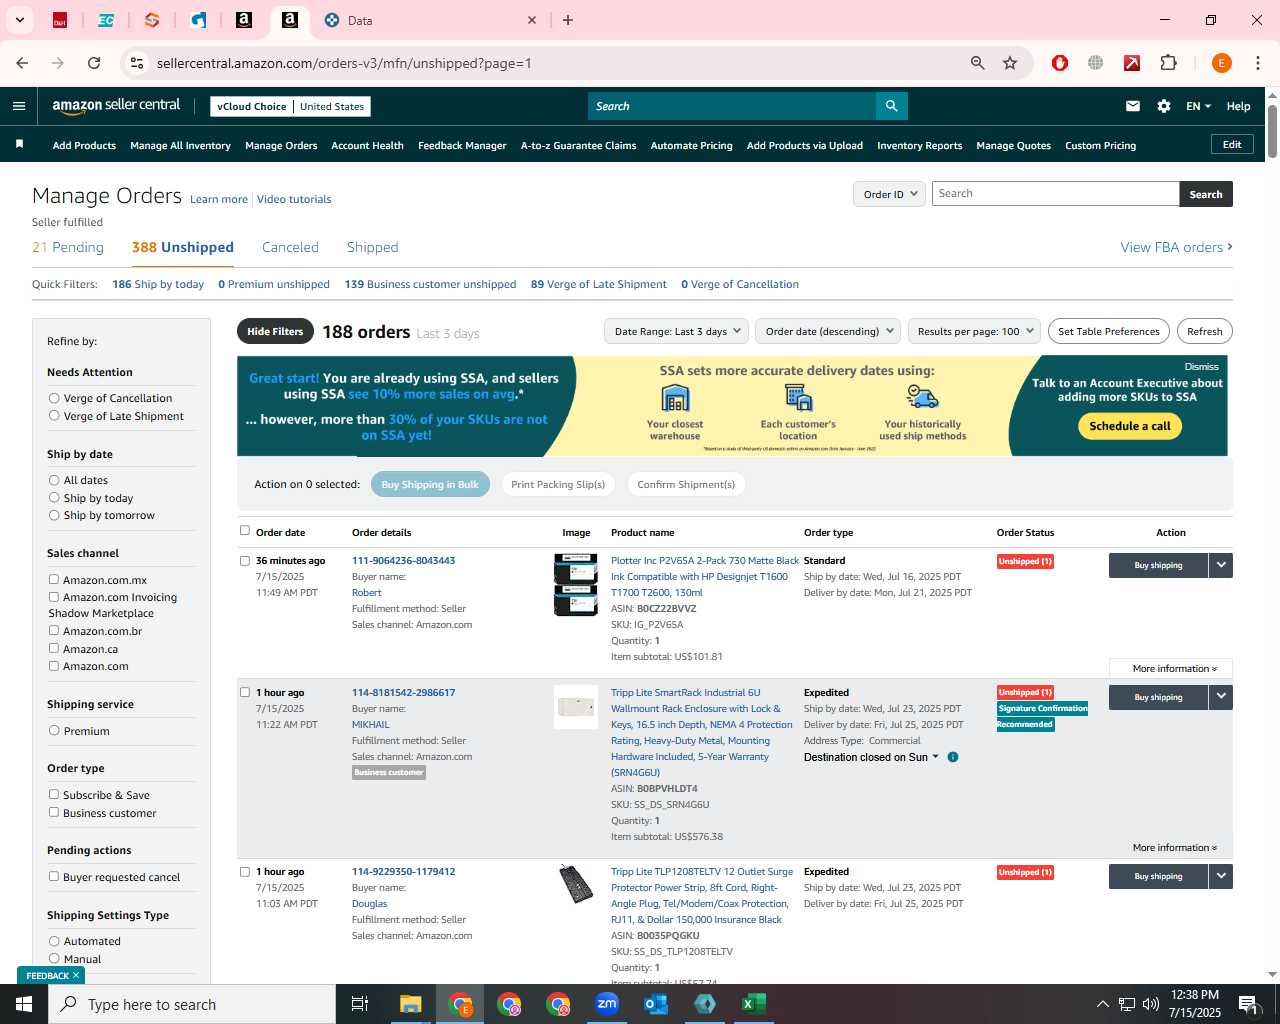Open Inventory Reports in the nav bar
Screen dimensions: 1280x1024
click(x=919, y=145)
